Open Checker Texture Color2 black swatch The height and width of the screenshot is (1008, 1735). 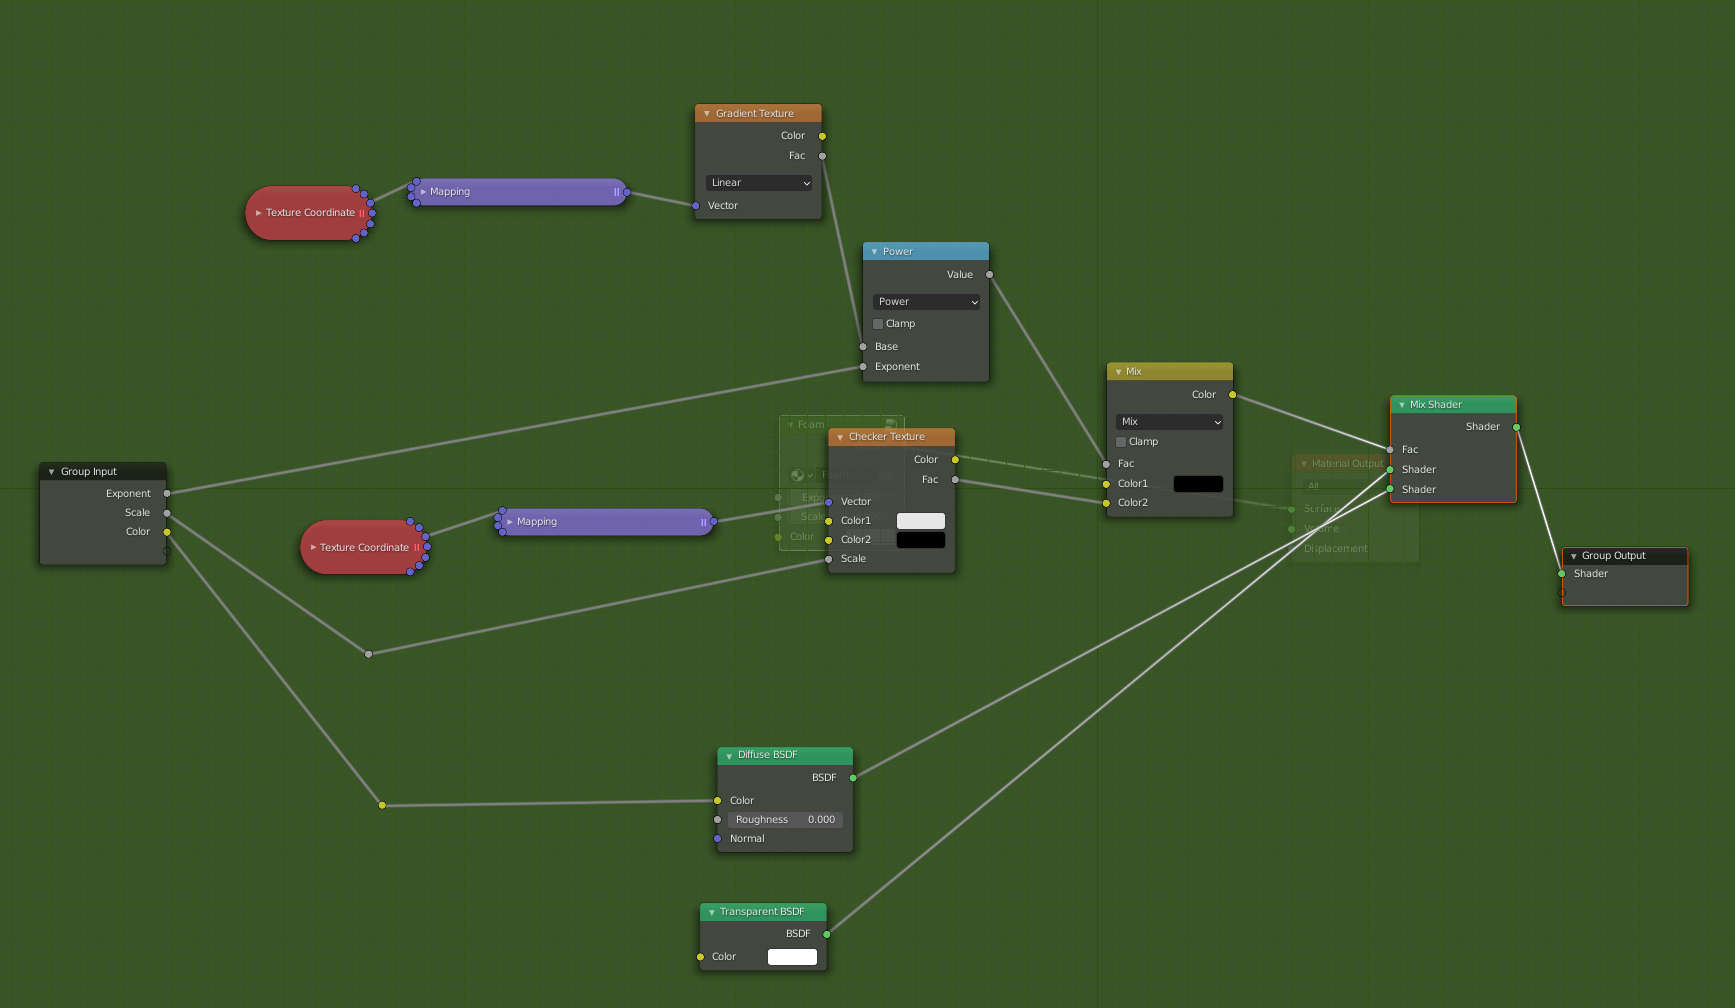[x=921, y=540]
